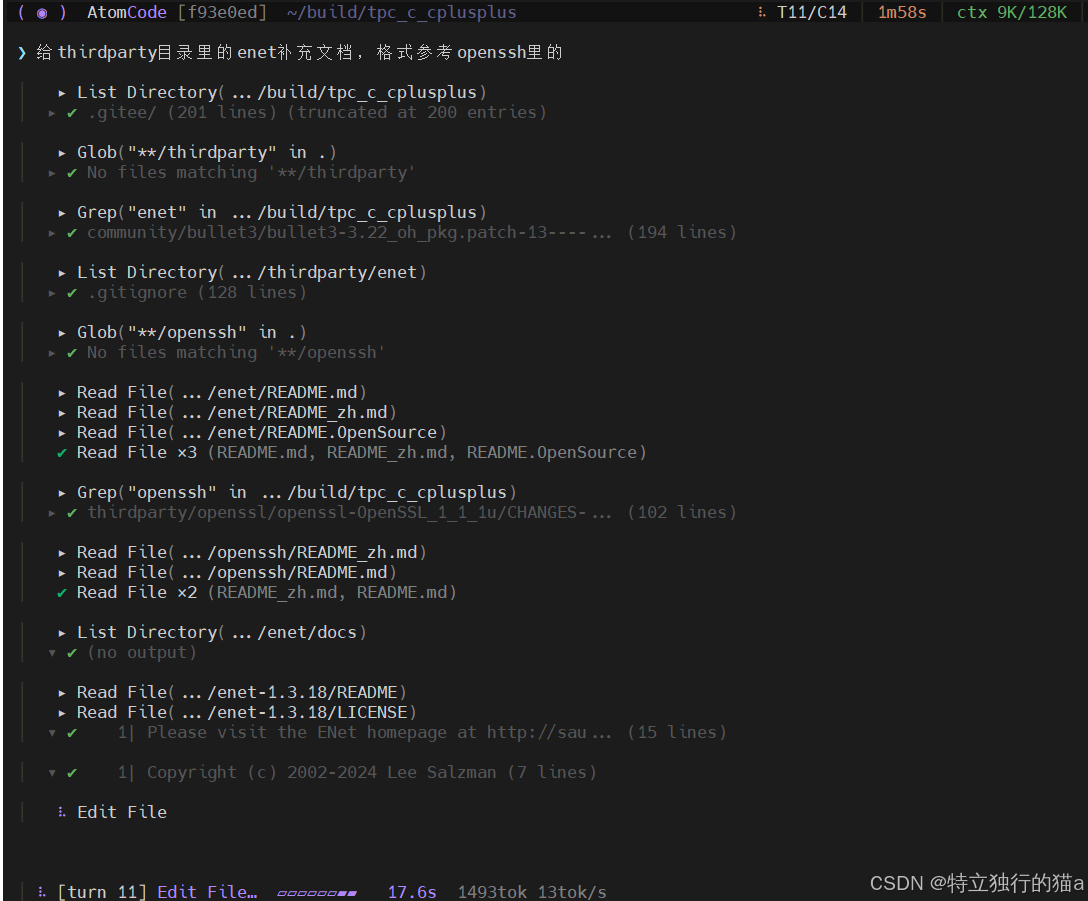Click the prompt chevron before the user message
Viewport: 1088px width, 901px height.
(22, 53)
